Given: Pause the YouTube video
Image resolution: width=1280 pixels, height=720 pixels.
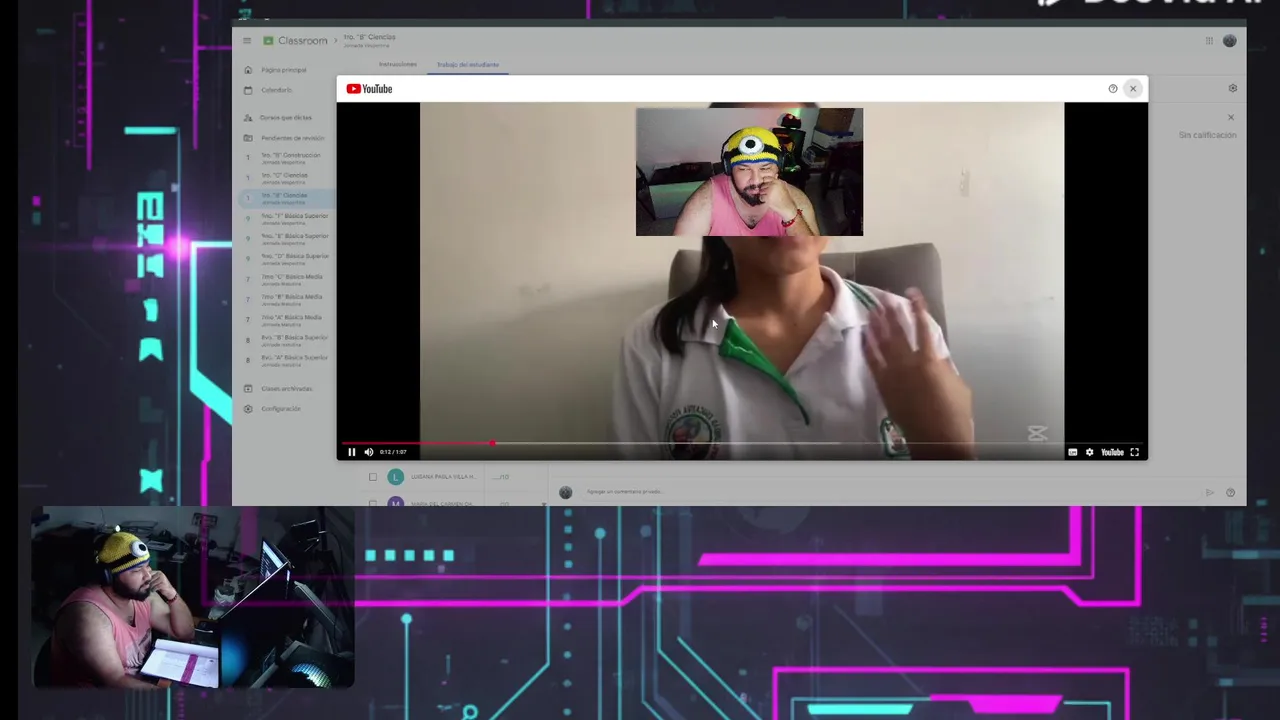Looking at the screenshot, I should click(x=351, y=452).
